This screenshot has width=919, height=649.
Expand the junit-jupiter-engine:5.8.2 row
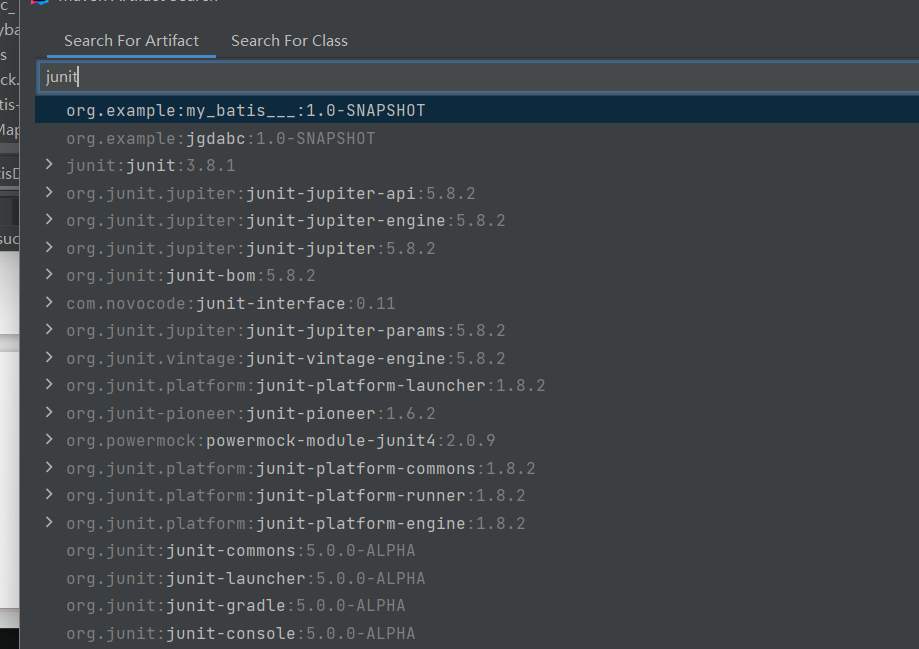click(49, 220)
